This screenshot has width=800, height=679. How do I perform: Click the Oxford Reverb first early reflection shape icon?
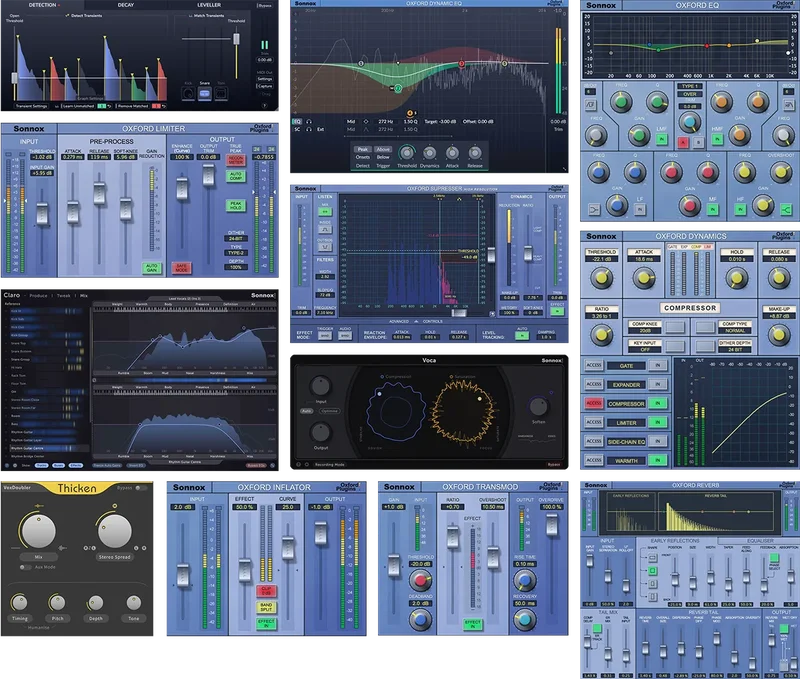pos(653,558)
